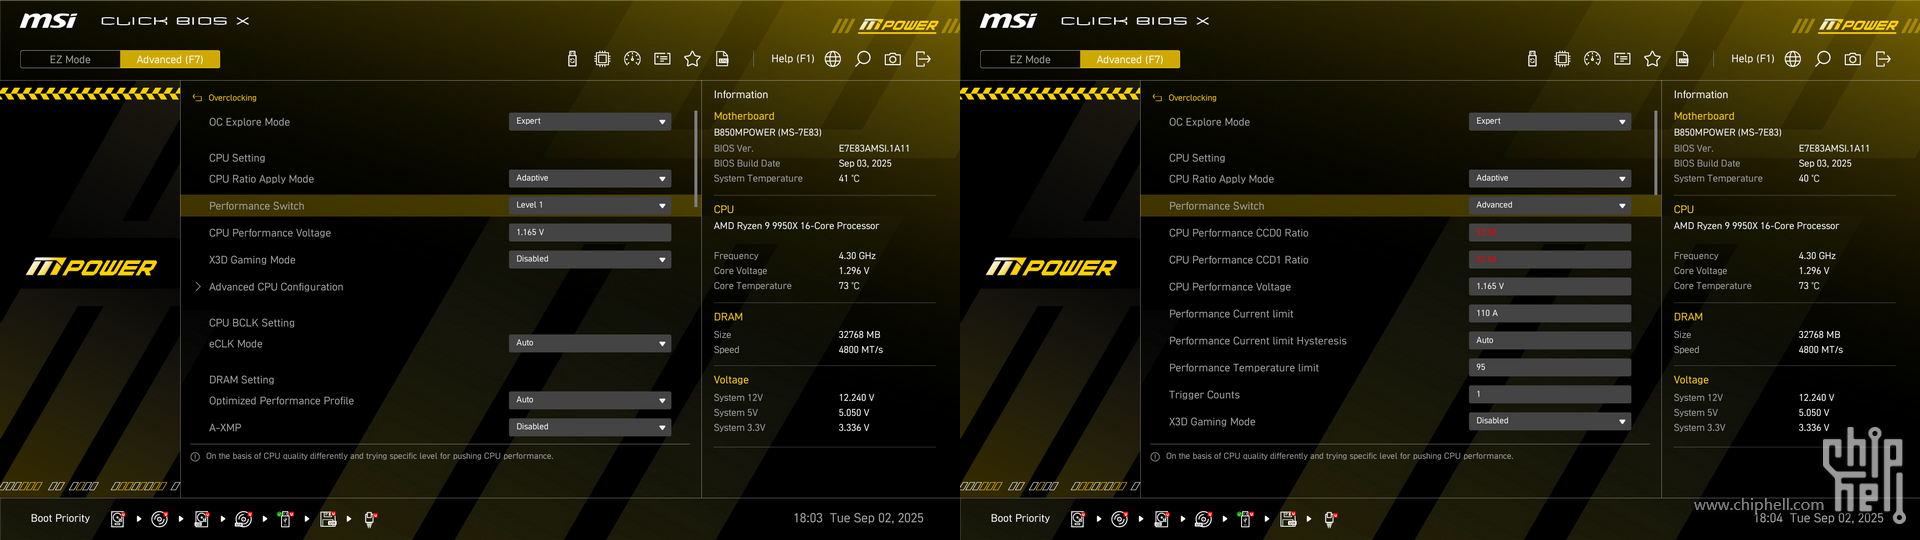Open Performance Switch Advanced dropdown
Screen dimensions: 1920x540
1550,205
